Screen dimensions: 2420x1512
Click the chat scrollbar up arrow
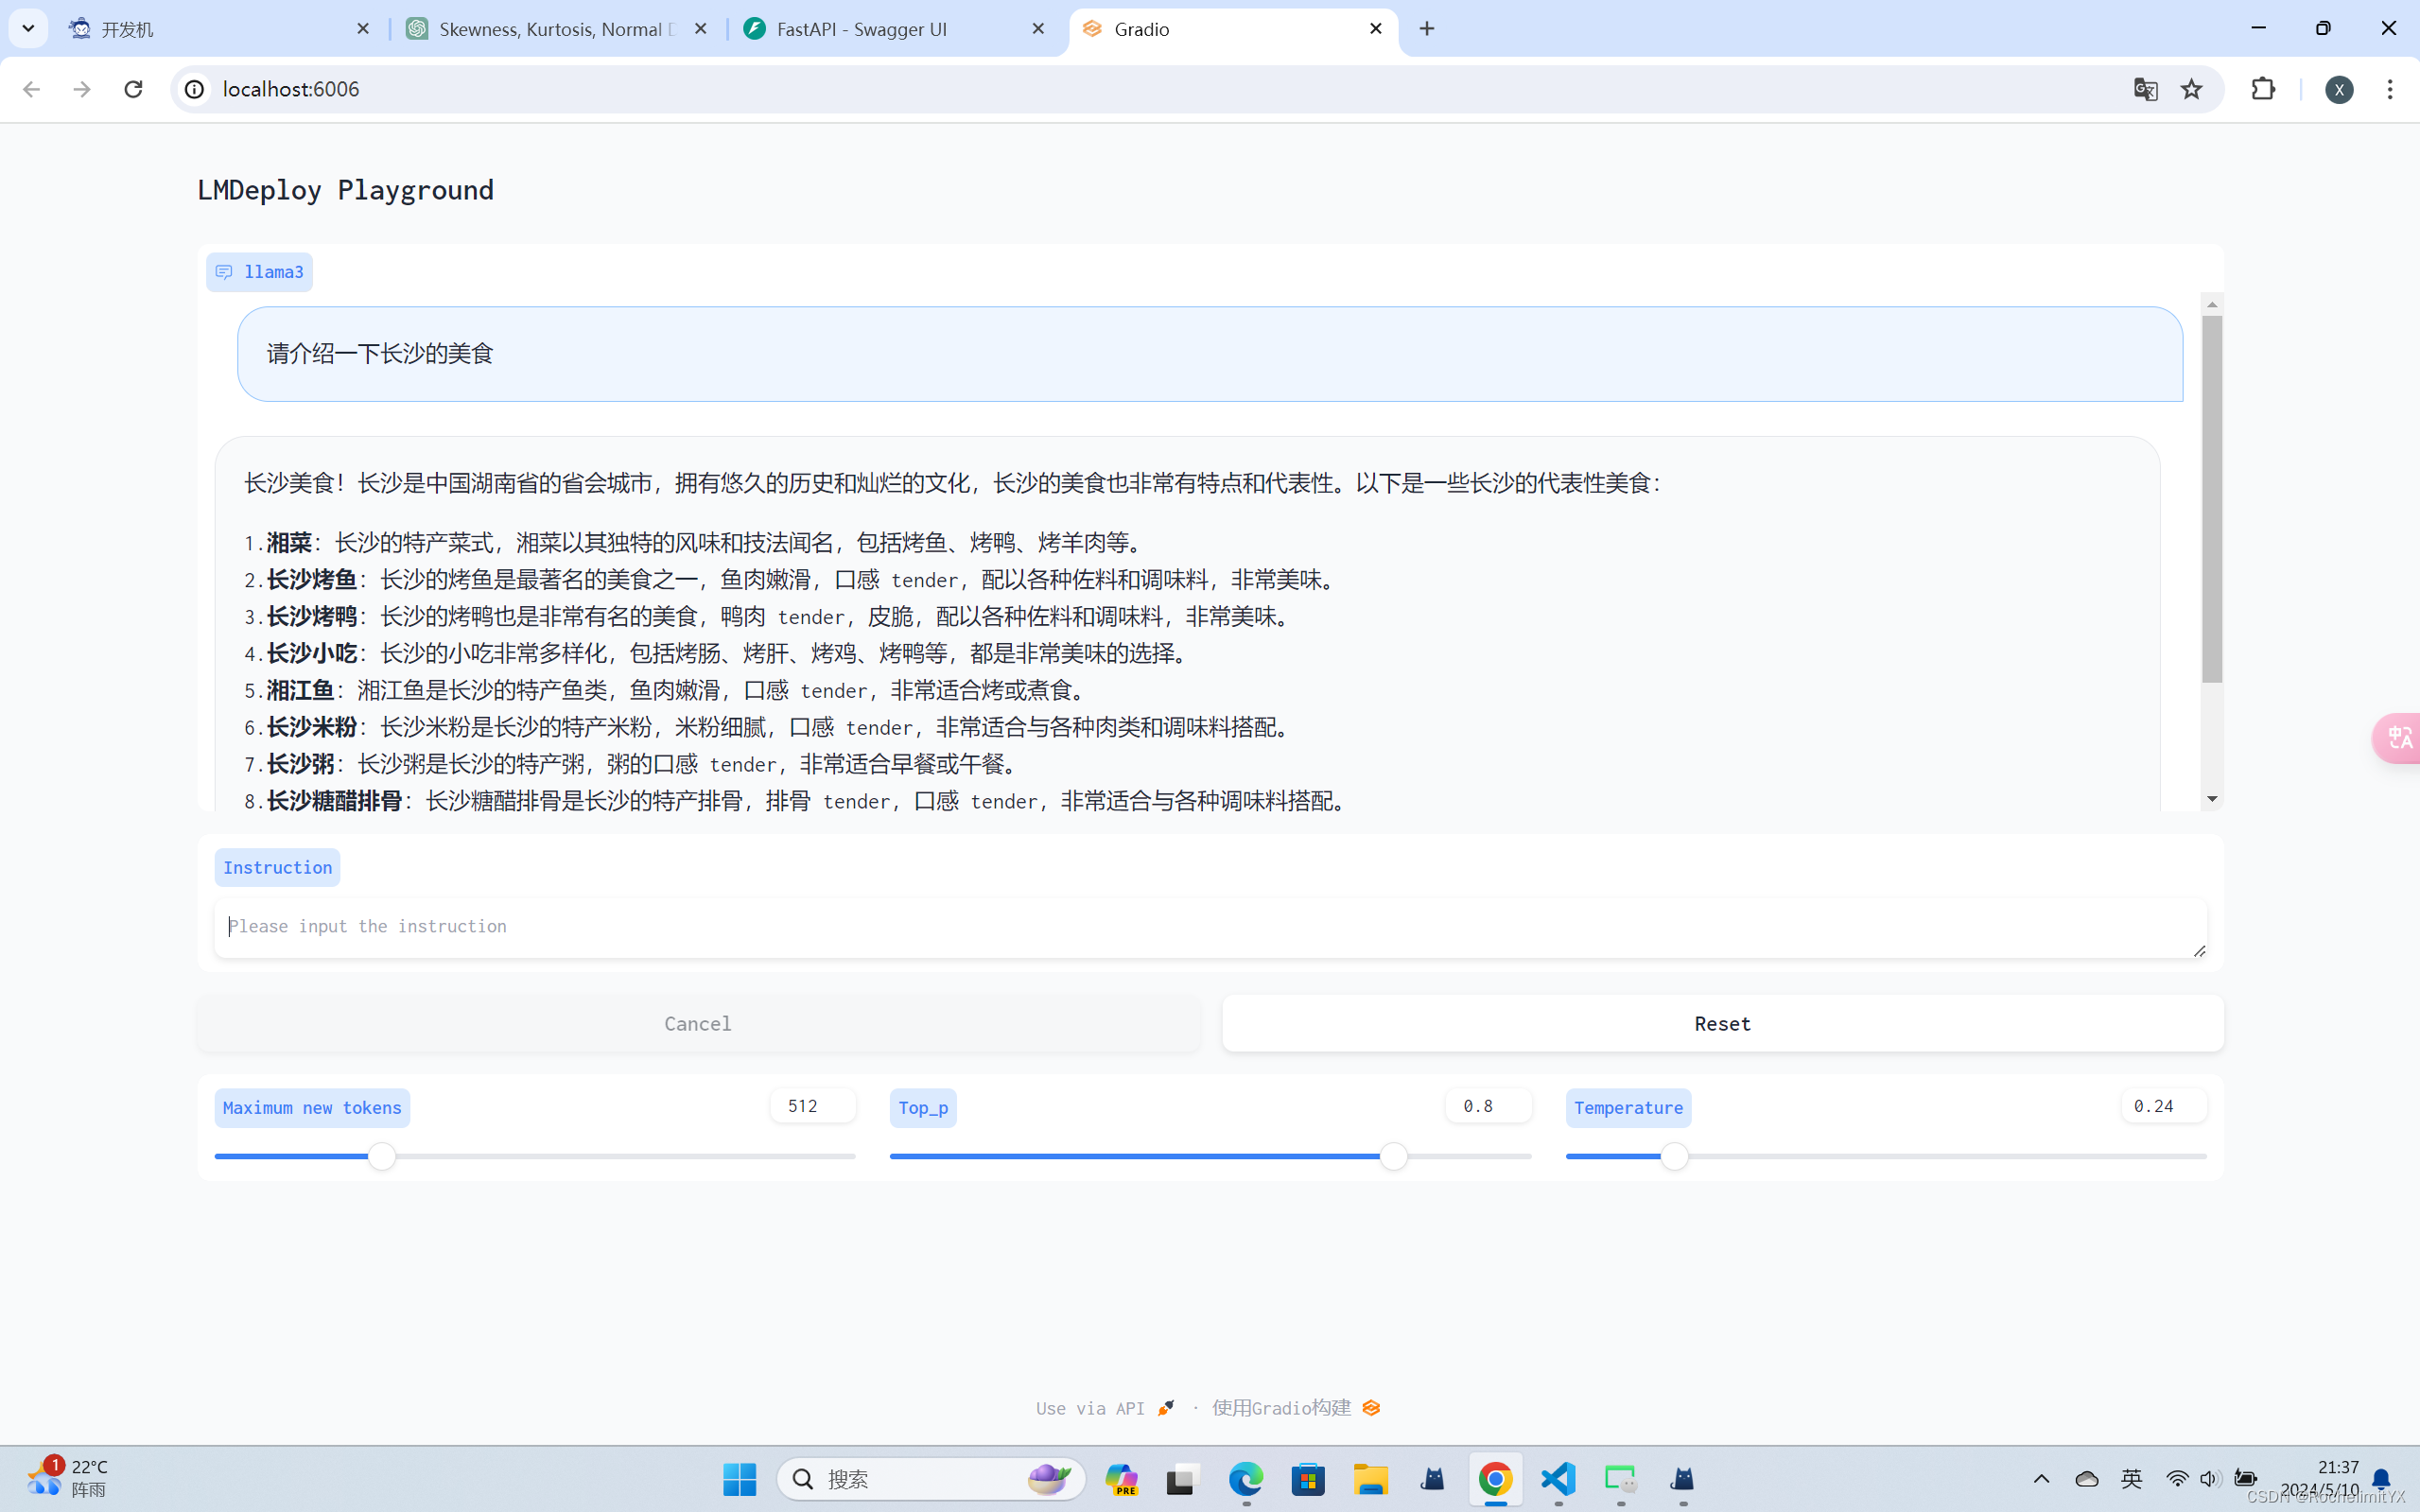tap(2212, 304)
